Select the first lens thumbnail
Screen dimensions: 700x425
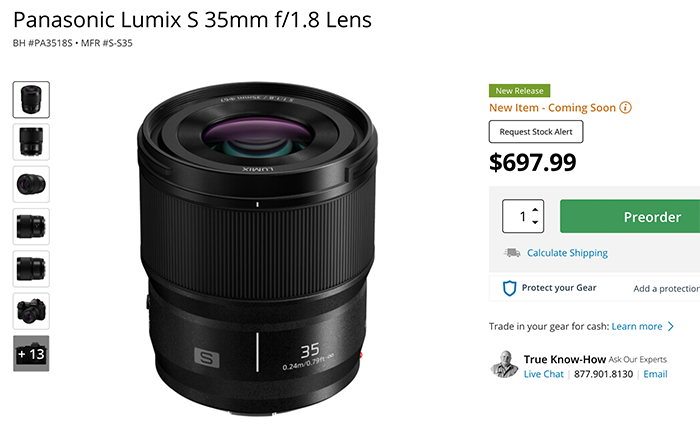31,99
